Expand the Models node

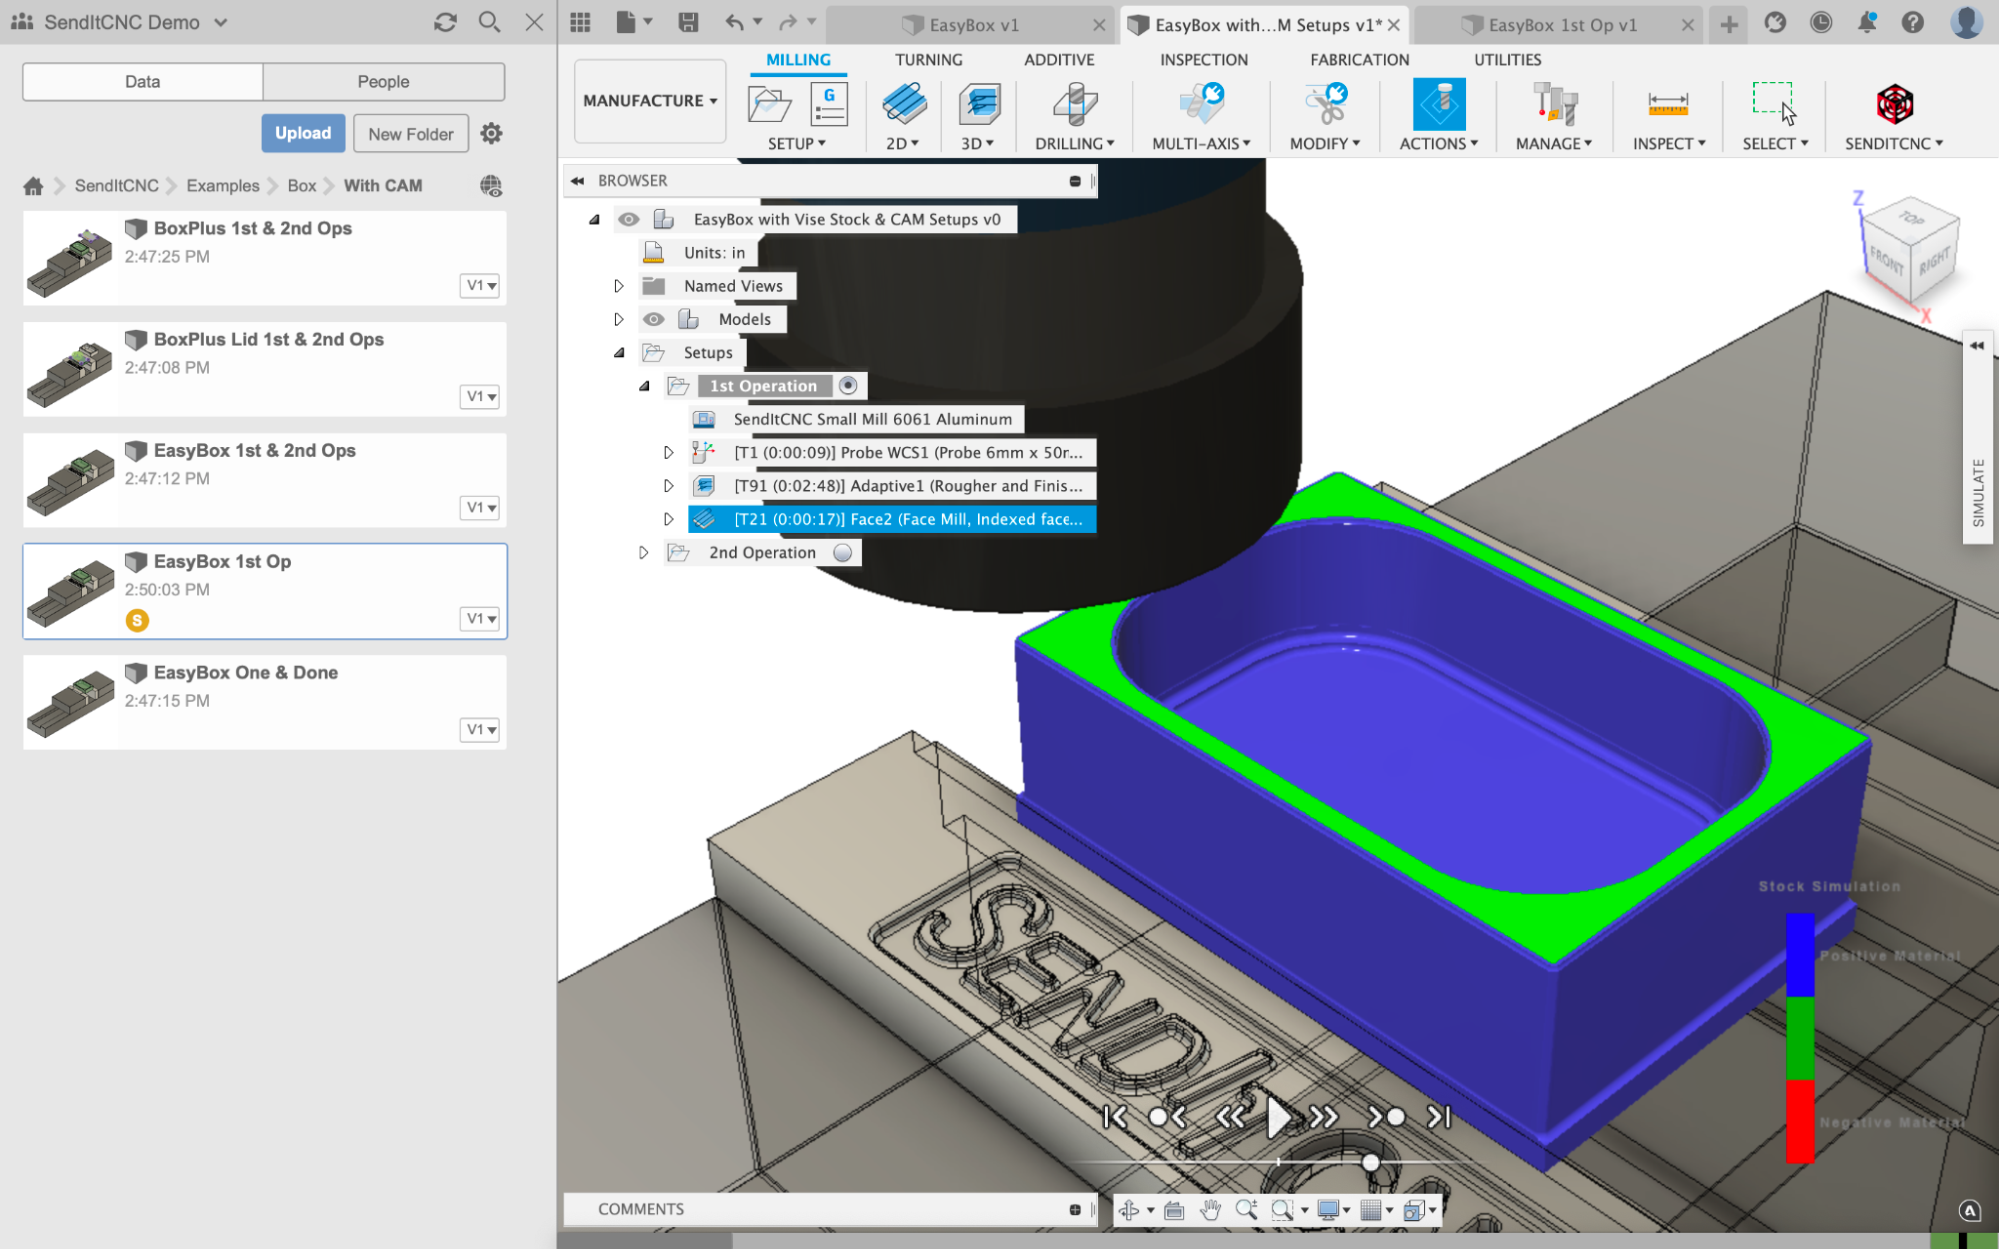click(x=618, y=319)
